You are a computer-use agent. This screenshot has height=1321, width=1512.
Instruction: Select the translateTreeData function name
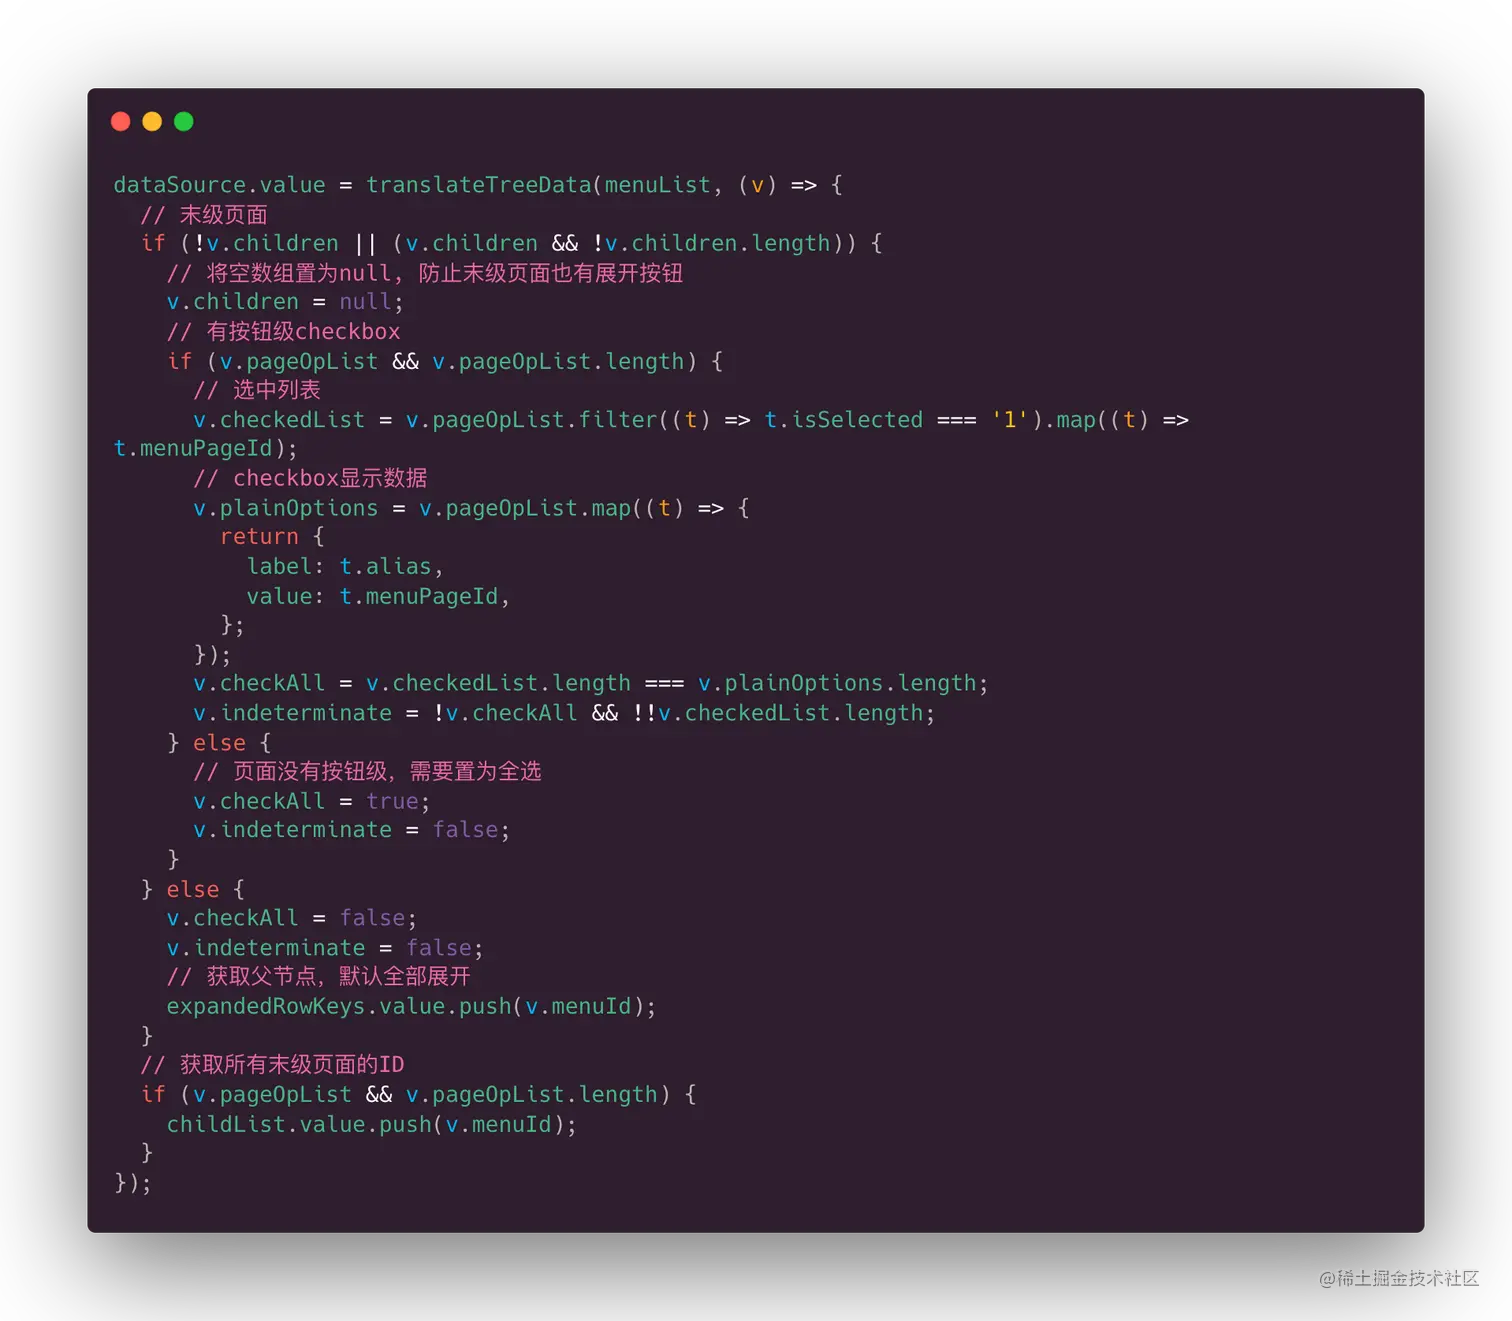(x=478, y=184)
